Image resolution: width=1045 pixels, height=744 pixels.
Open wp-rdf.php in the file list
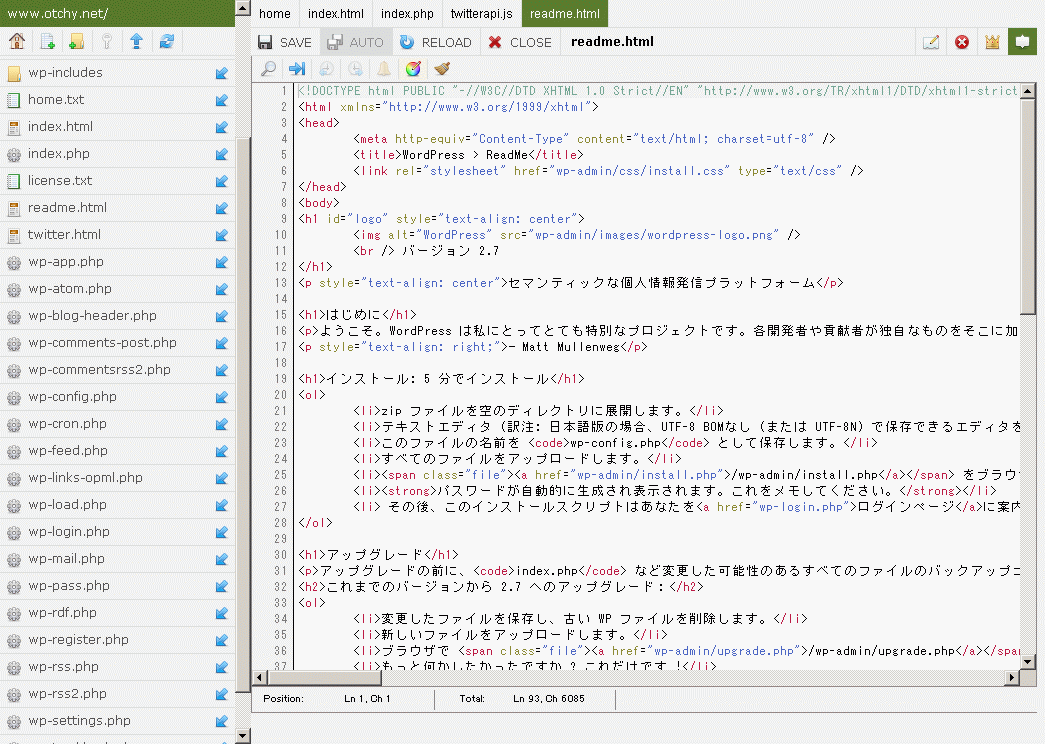pos(62,613)
